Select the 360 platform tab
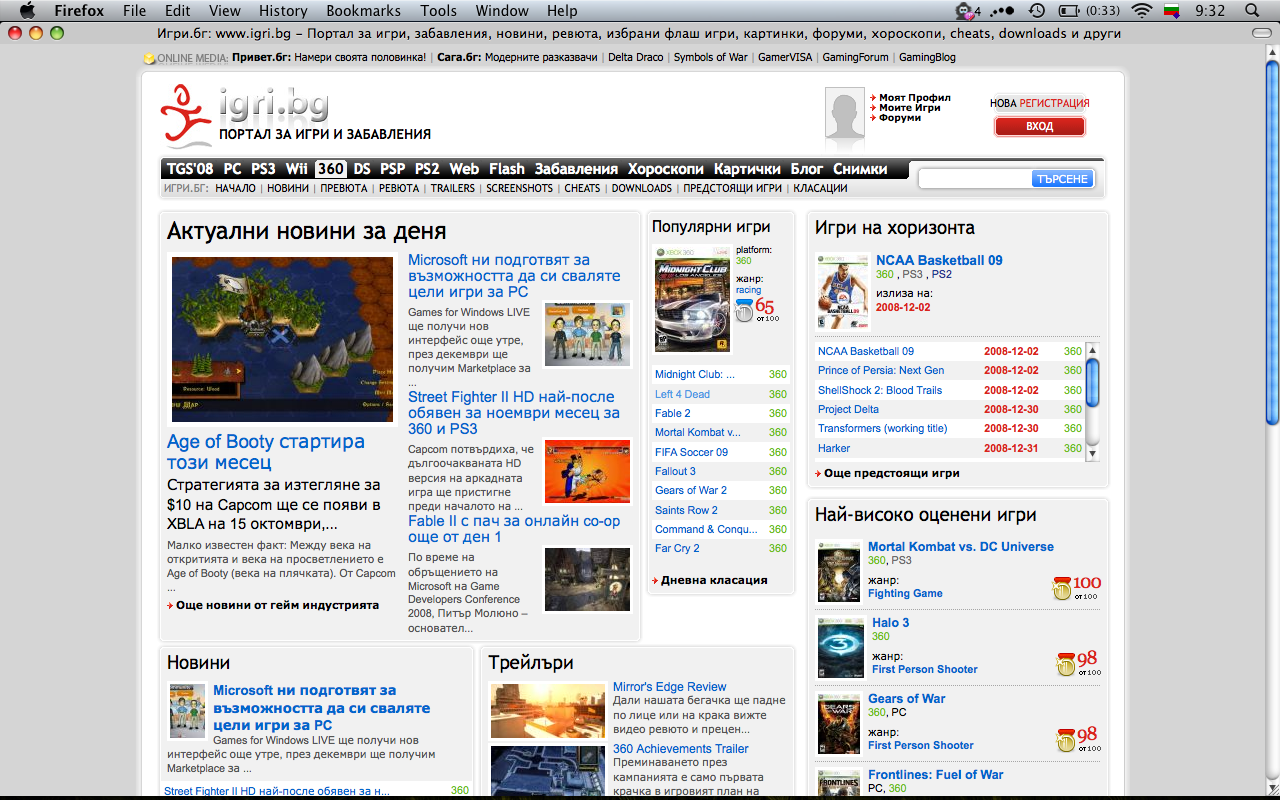The width and height of the screenshot is (1280, 800). [331, 169]
